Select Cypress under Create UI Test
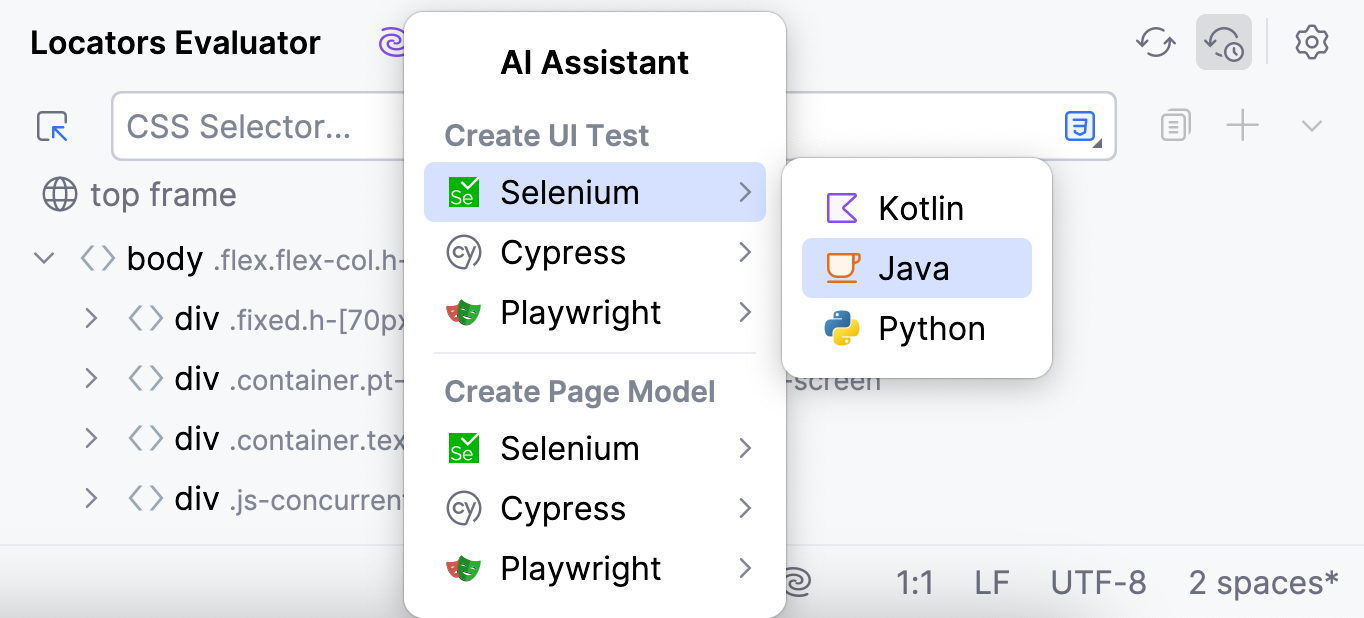The image size is (1364, 618). (563, 252)
